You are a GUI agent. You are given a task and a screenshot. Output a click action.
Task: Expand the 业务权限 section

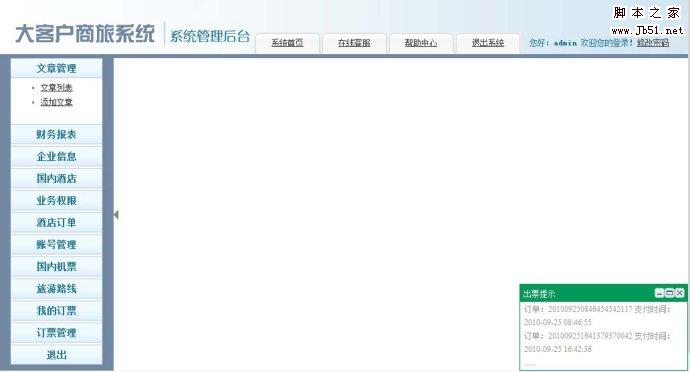pos(56,200)
